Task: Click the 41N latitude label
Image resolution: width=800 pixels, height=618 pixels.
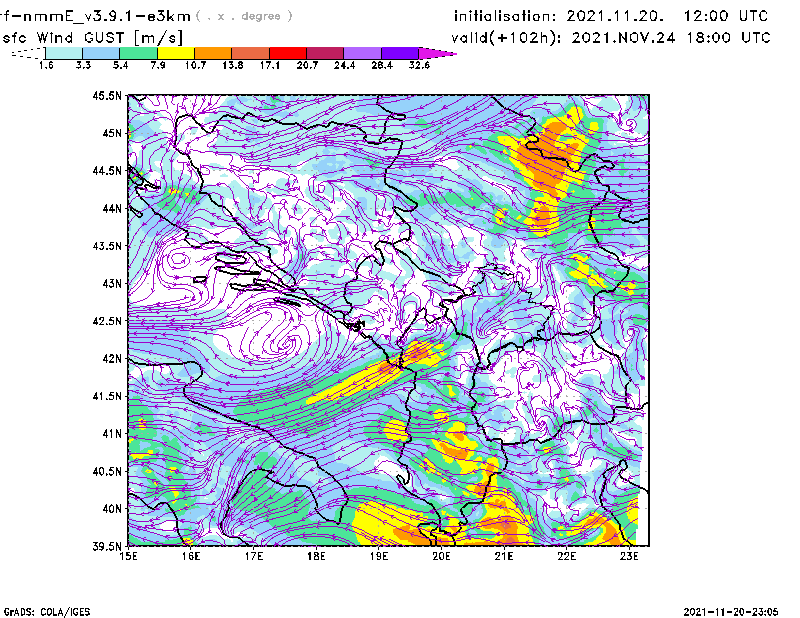Action: [112, 434]
